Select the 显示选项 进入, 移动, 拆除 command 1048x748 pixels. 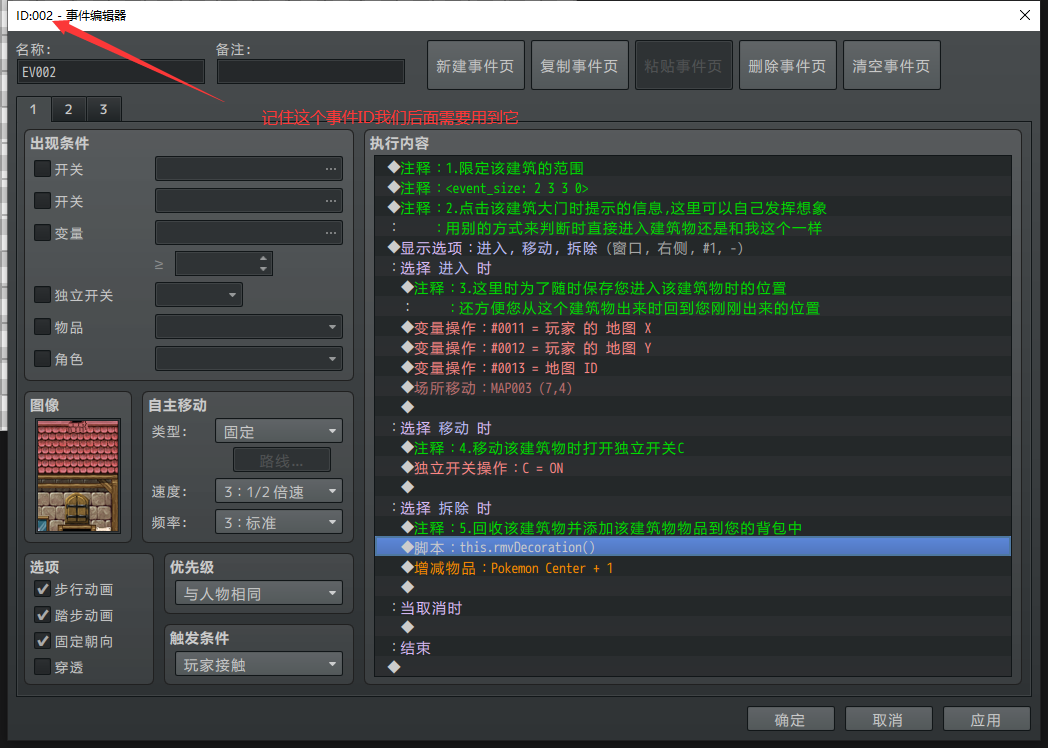692,248
